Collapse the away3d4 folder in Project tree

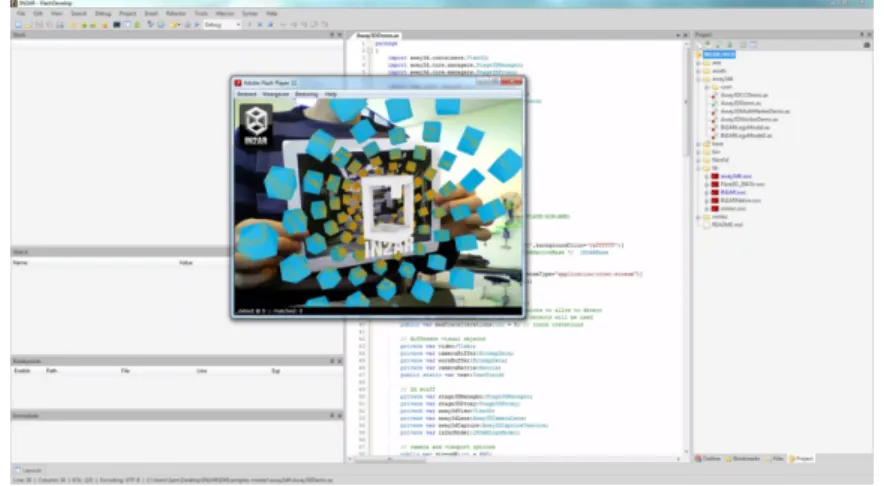coord(698,79)
